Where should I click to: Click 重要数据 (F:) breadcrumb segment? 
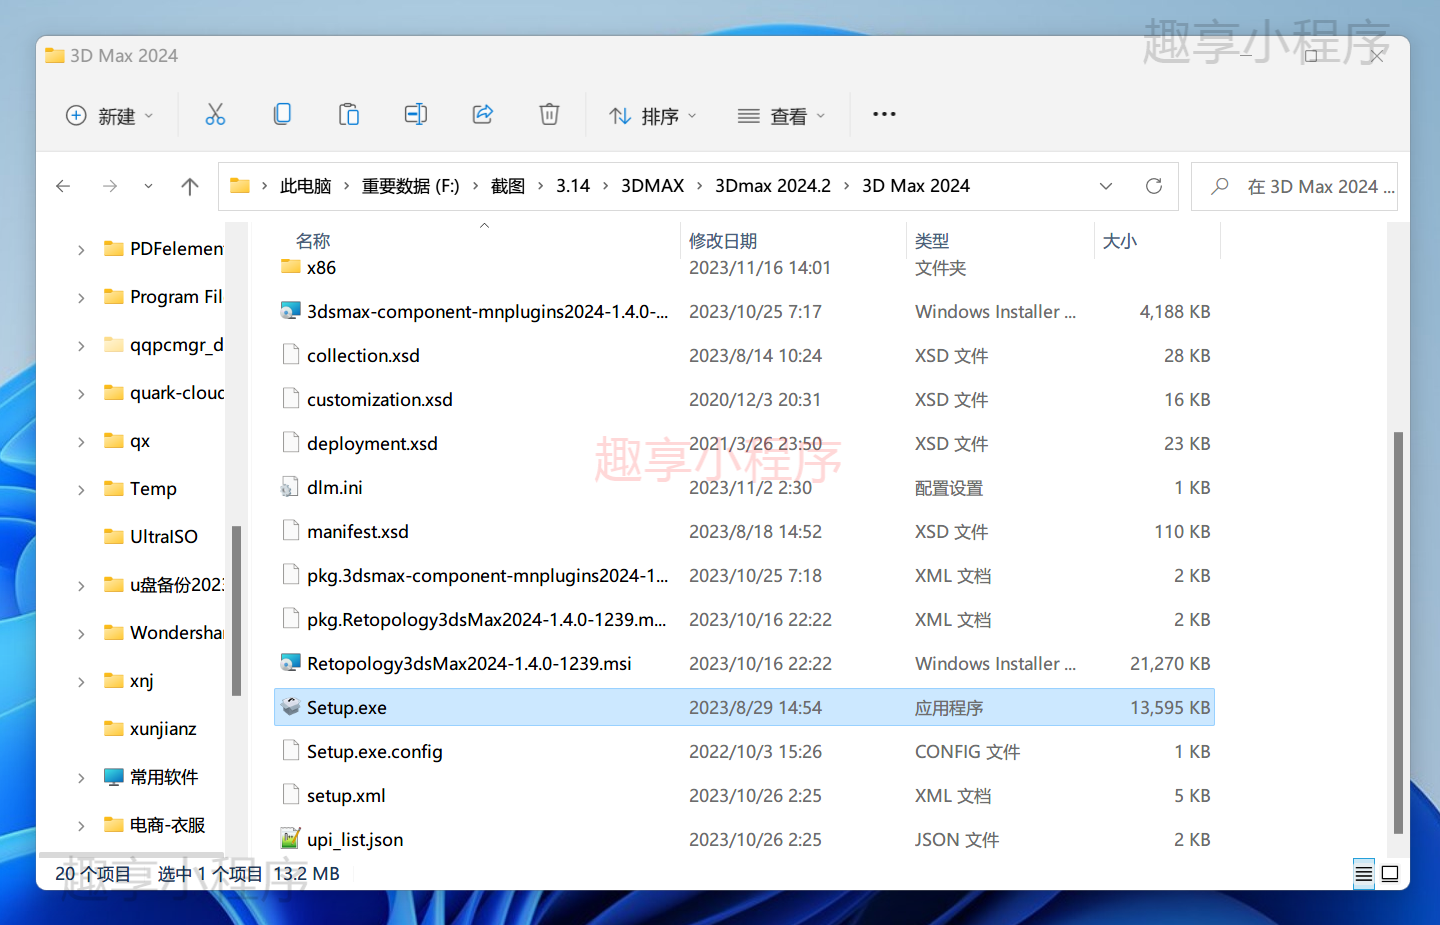410,186
